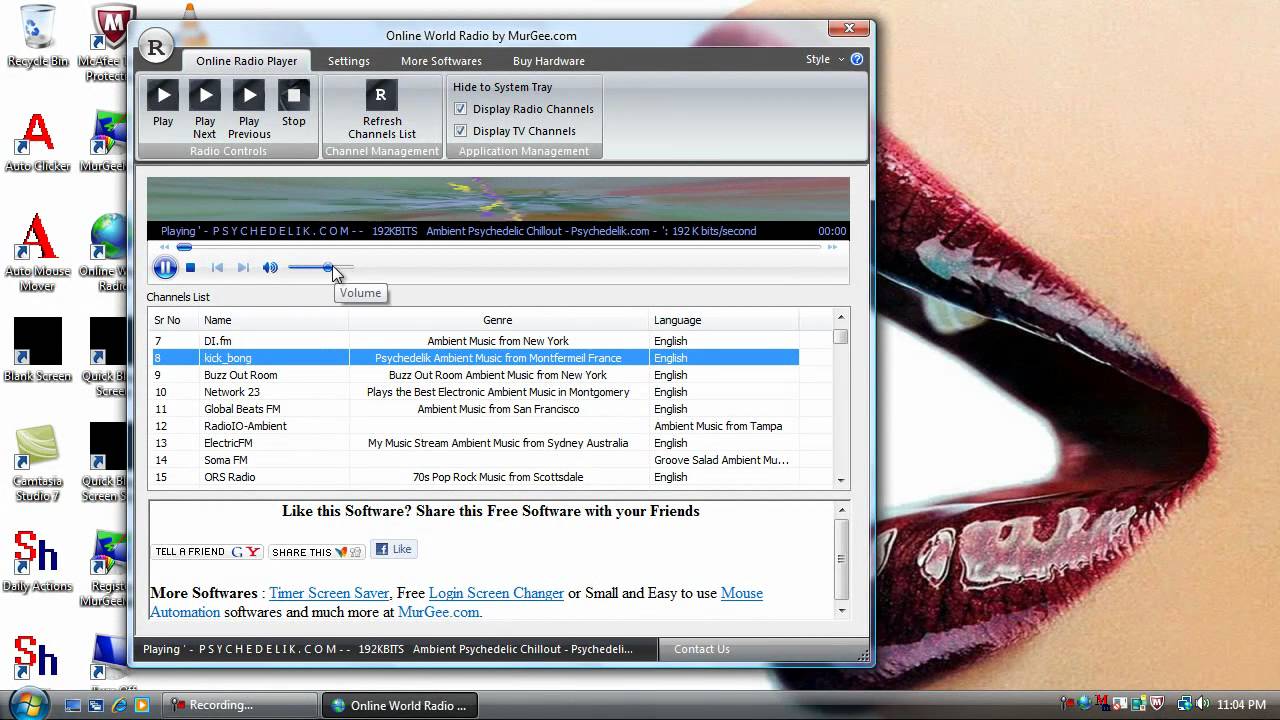
Task: Select the Buzz Out Room channel row
Action: [x=475, y=375]
